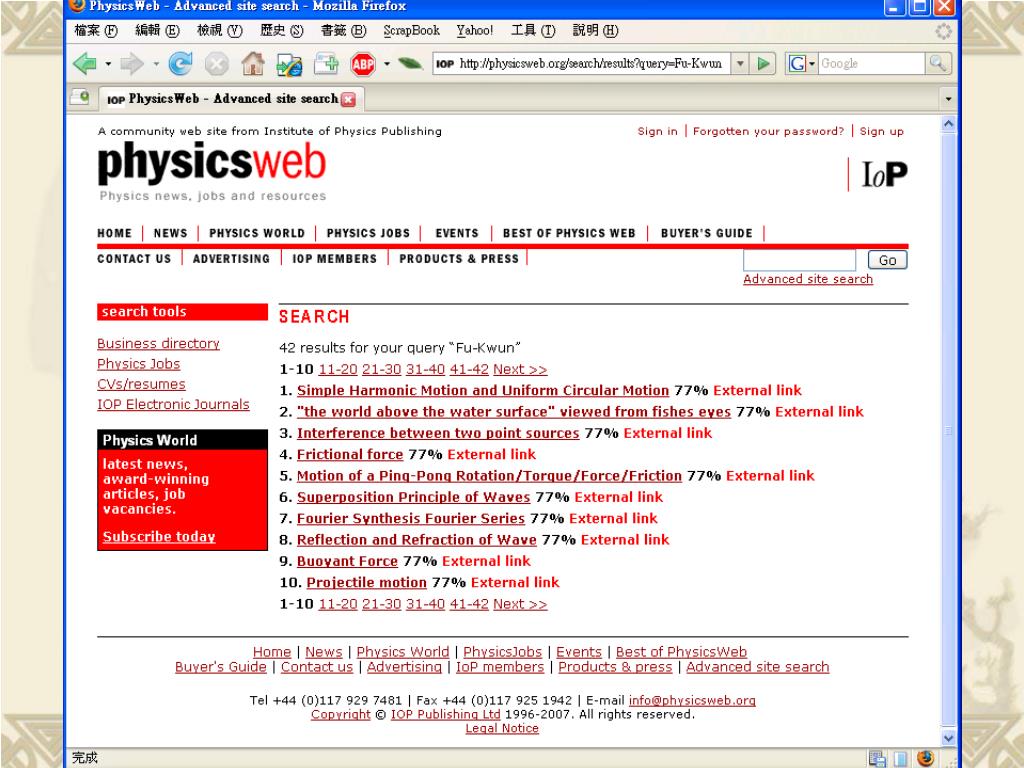Image resolution: width=1024 pixels, height=768 pixels.
Task: Open a new tab via toolbar icon
Action: (x=326, y=64)
